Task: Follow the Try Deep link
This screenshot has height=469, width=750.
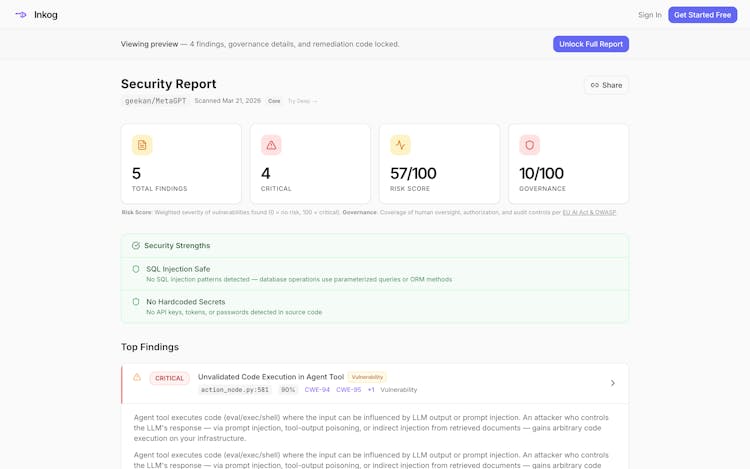Action: click(302, 101)
